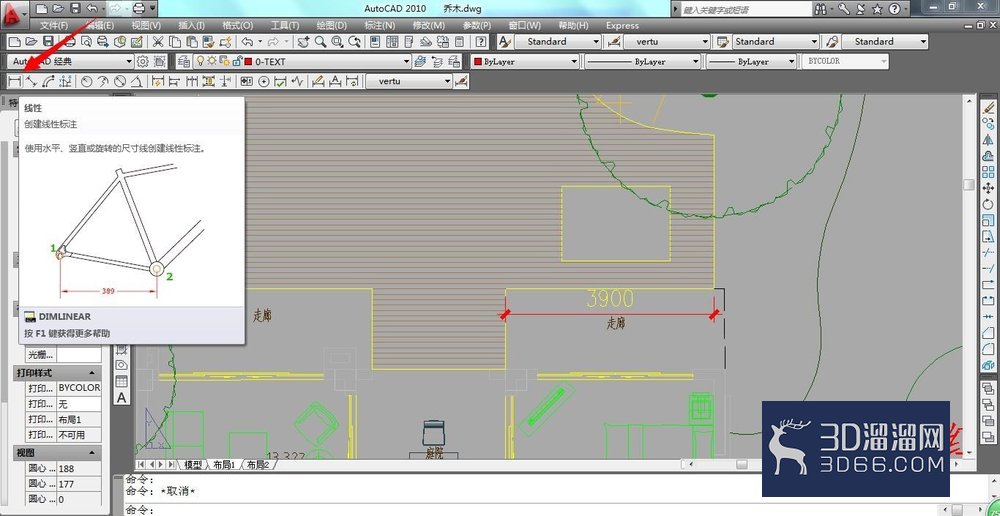Collapse the 打印样式 properties section
Screen dimensions: 1000x516
click(92, 372)
